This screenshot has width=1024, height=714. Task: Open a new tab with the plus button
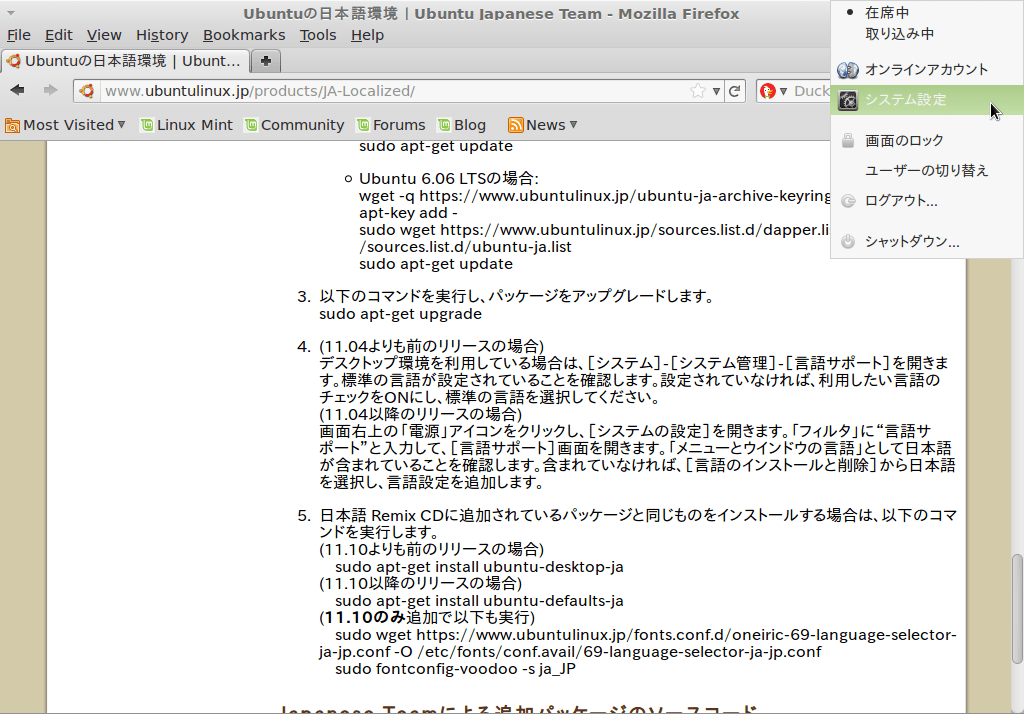point(265,61)
